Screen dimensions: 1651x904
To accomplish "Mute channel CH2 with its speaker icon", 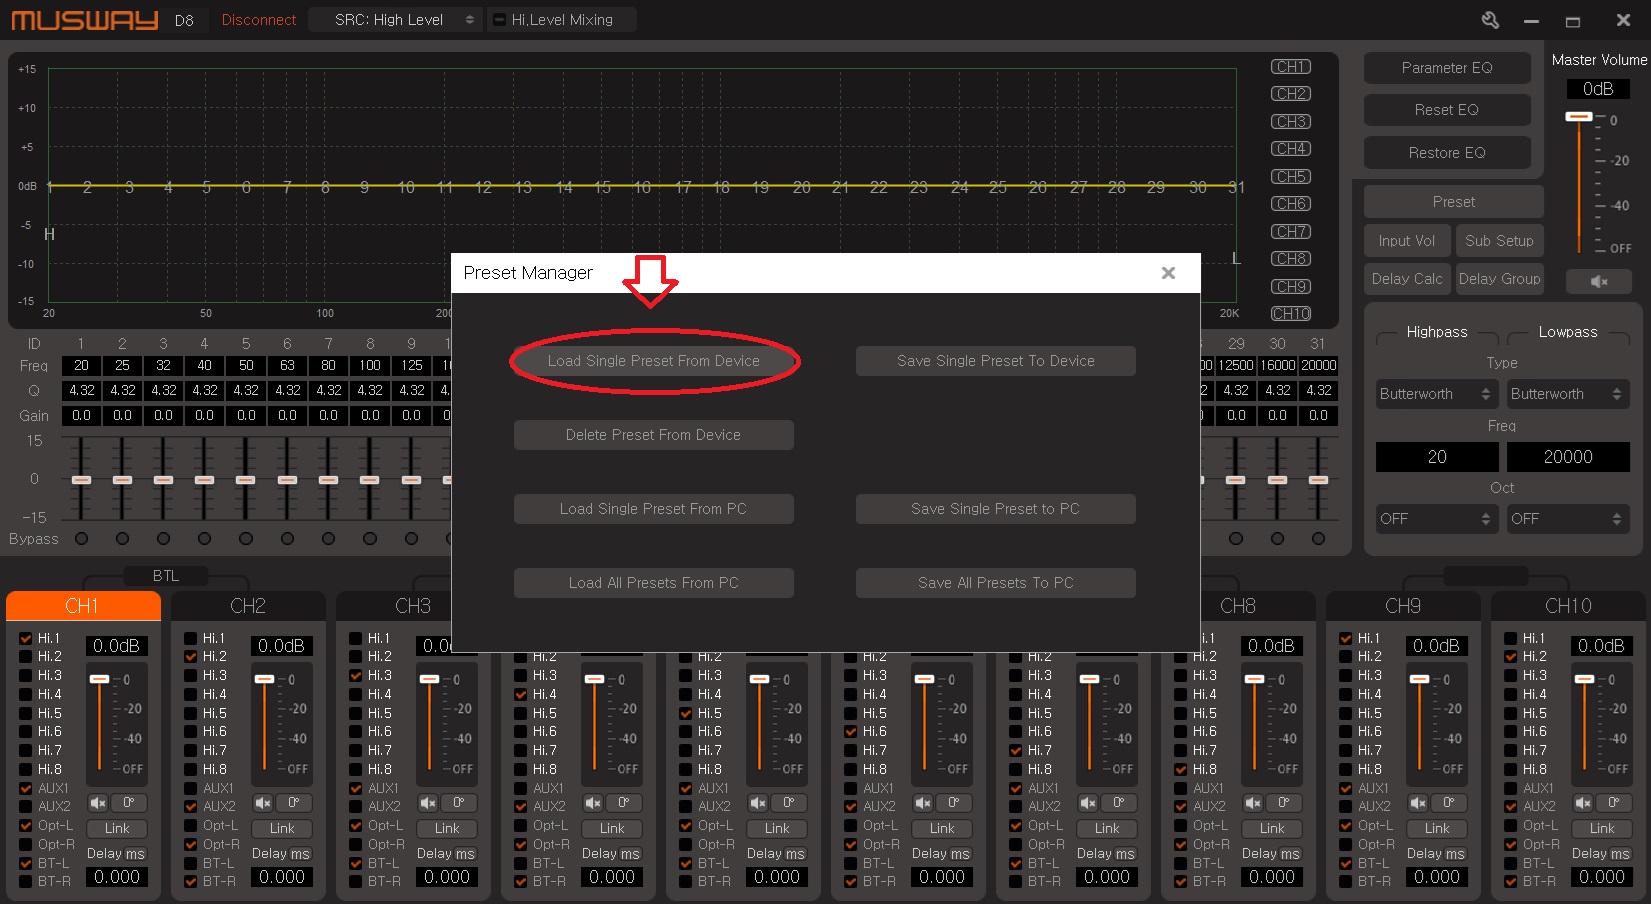I will [x=263, y=803].
